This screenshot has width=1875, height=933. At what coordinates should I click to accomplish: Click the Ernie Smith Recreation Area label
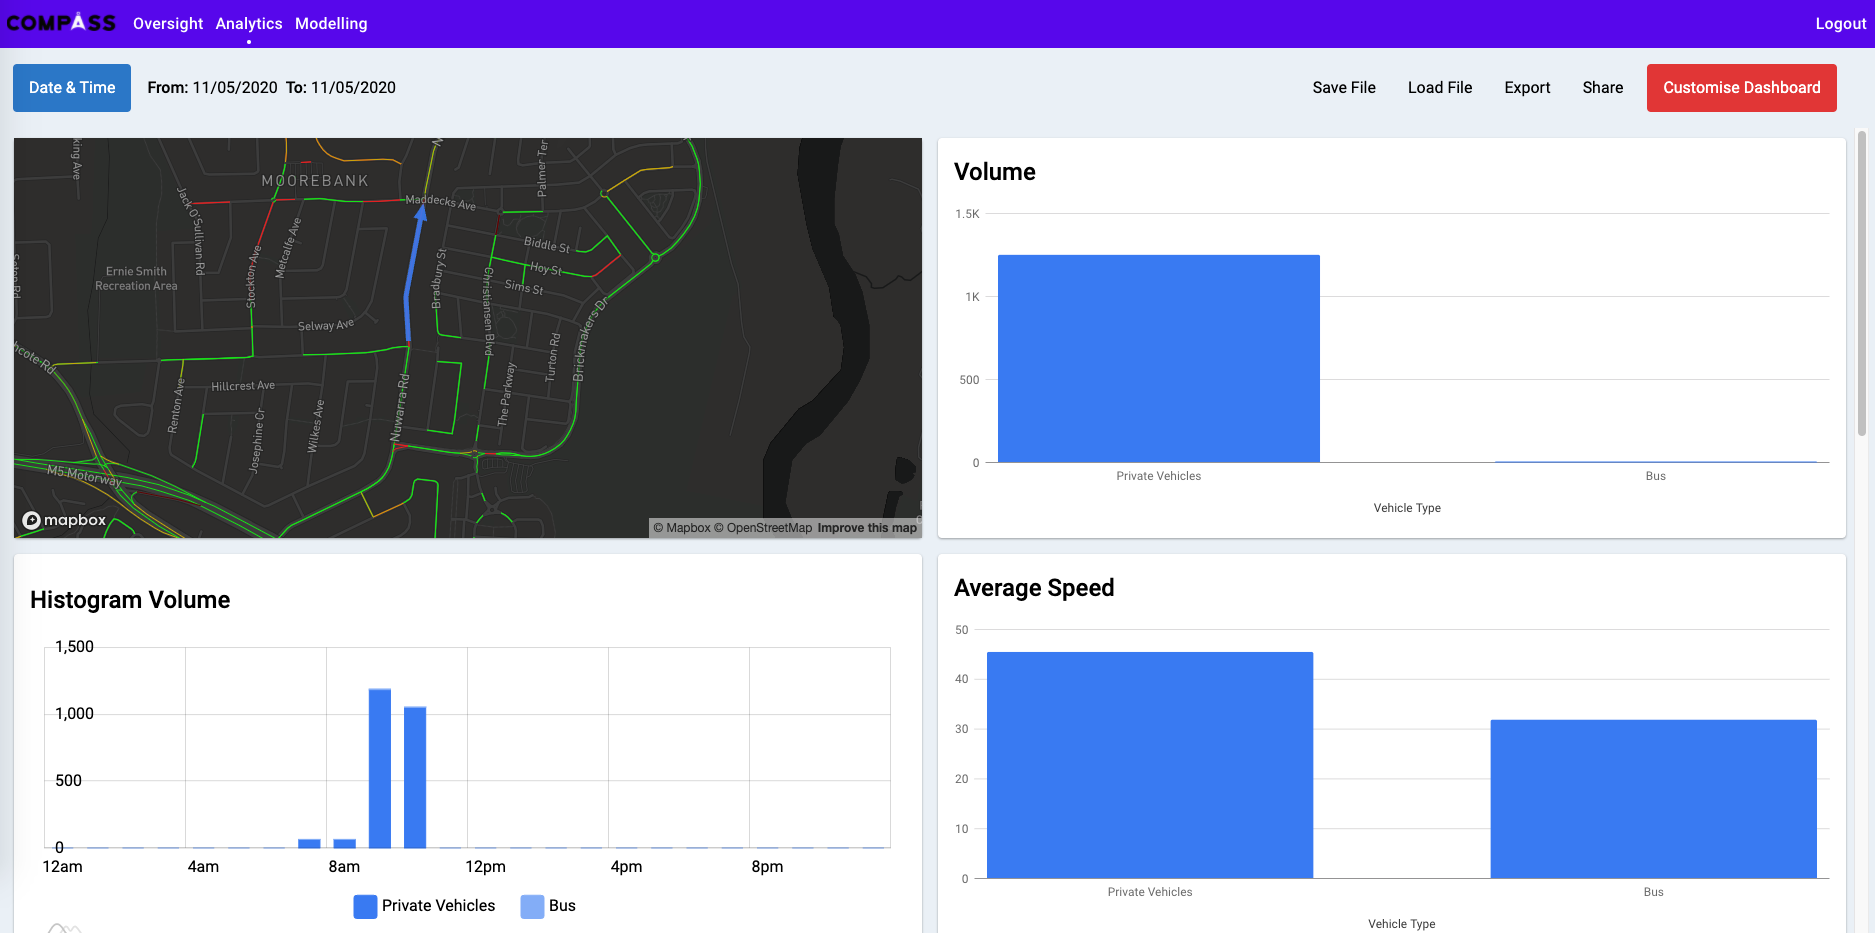pos(136,278)
